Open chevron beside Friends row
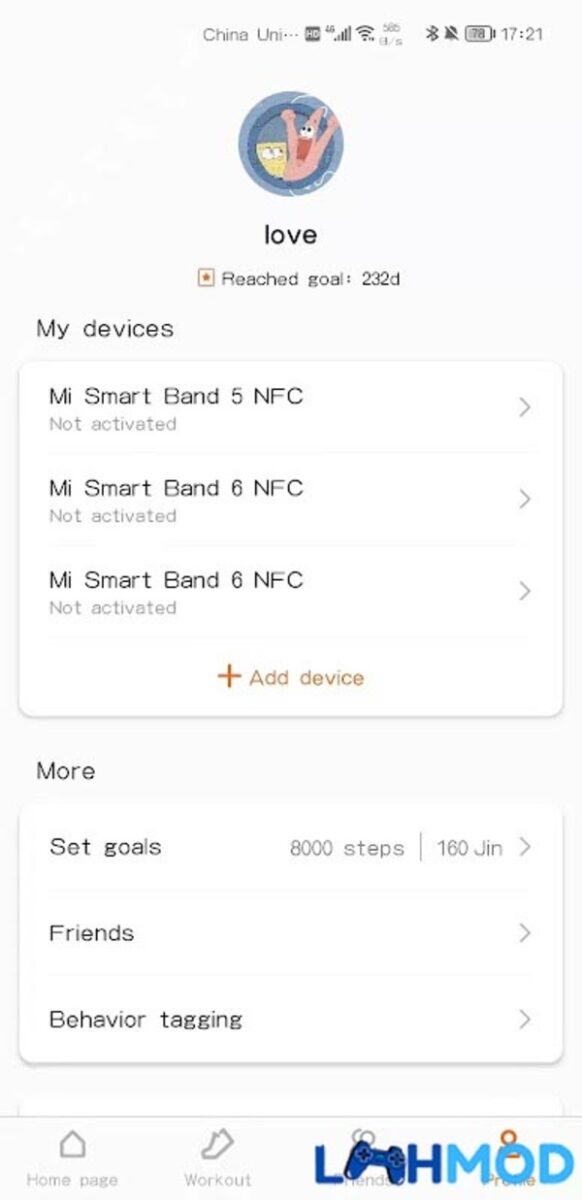Image resolution: width=582 pixels, height=1200 pixels. tap(525, 933)
